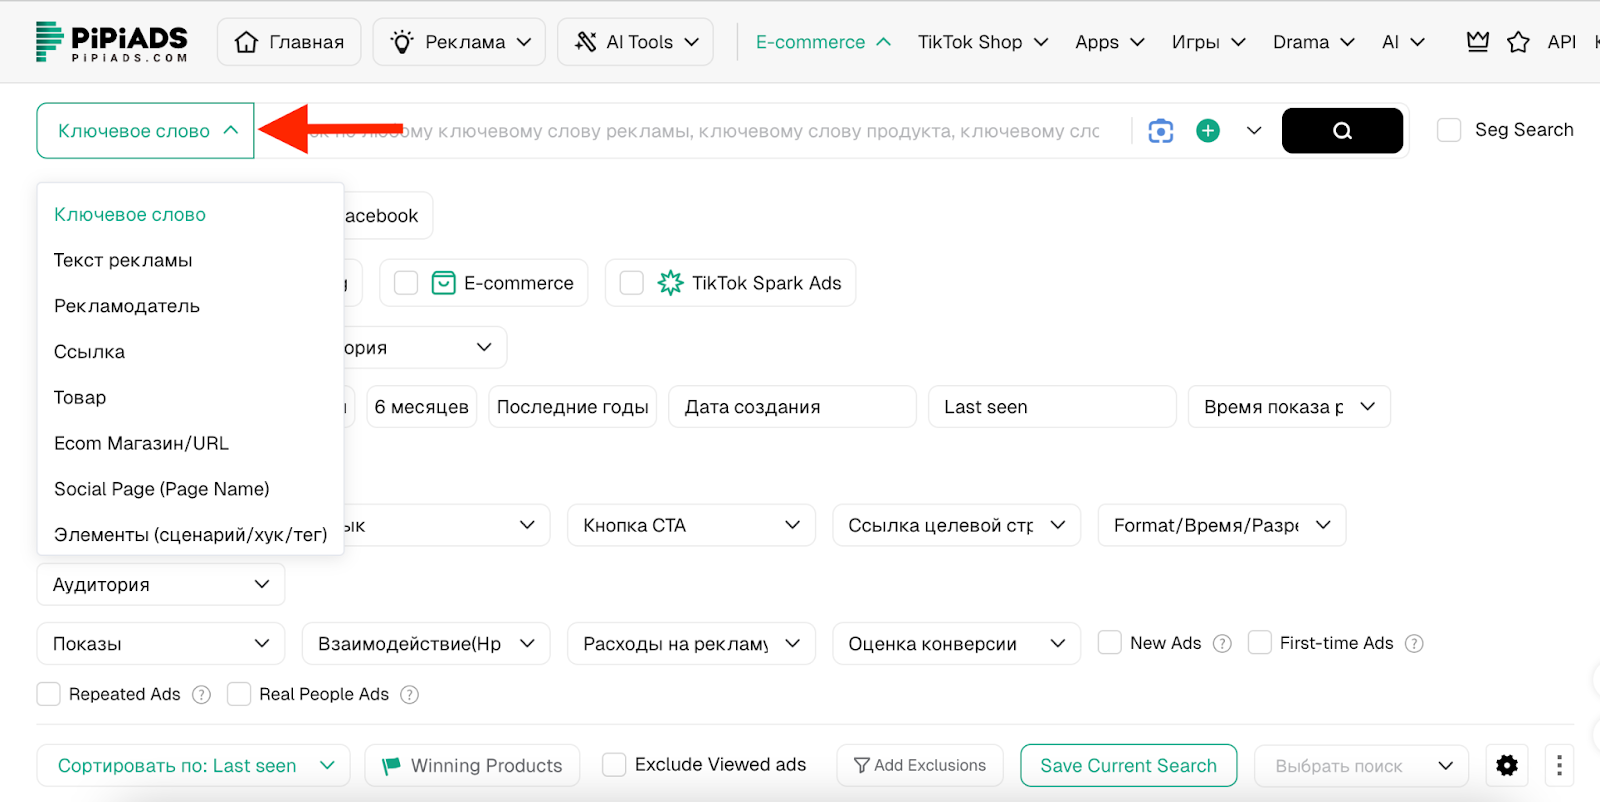This screenshot has width=1600, height=802.
Task: Click help icon next to New Ads
Action: (1222, 644)
